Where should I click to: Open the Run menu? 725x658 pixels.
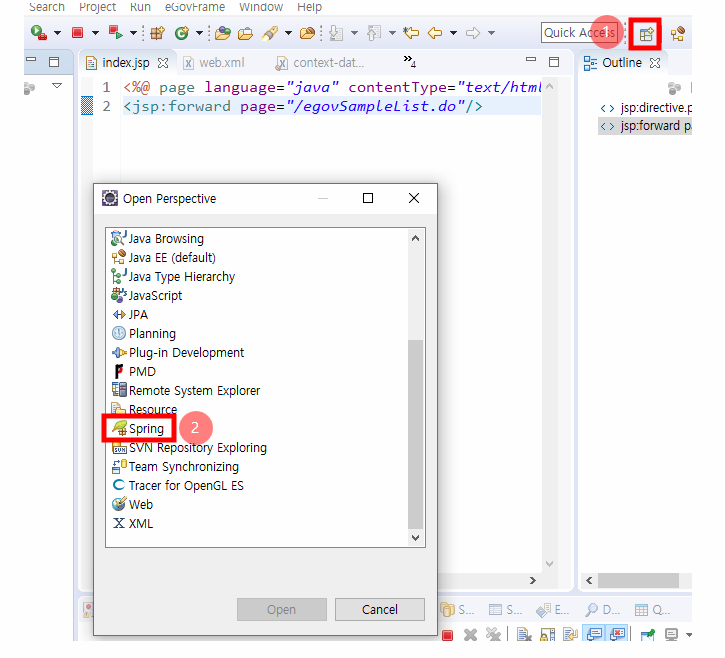coord(140,7)
